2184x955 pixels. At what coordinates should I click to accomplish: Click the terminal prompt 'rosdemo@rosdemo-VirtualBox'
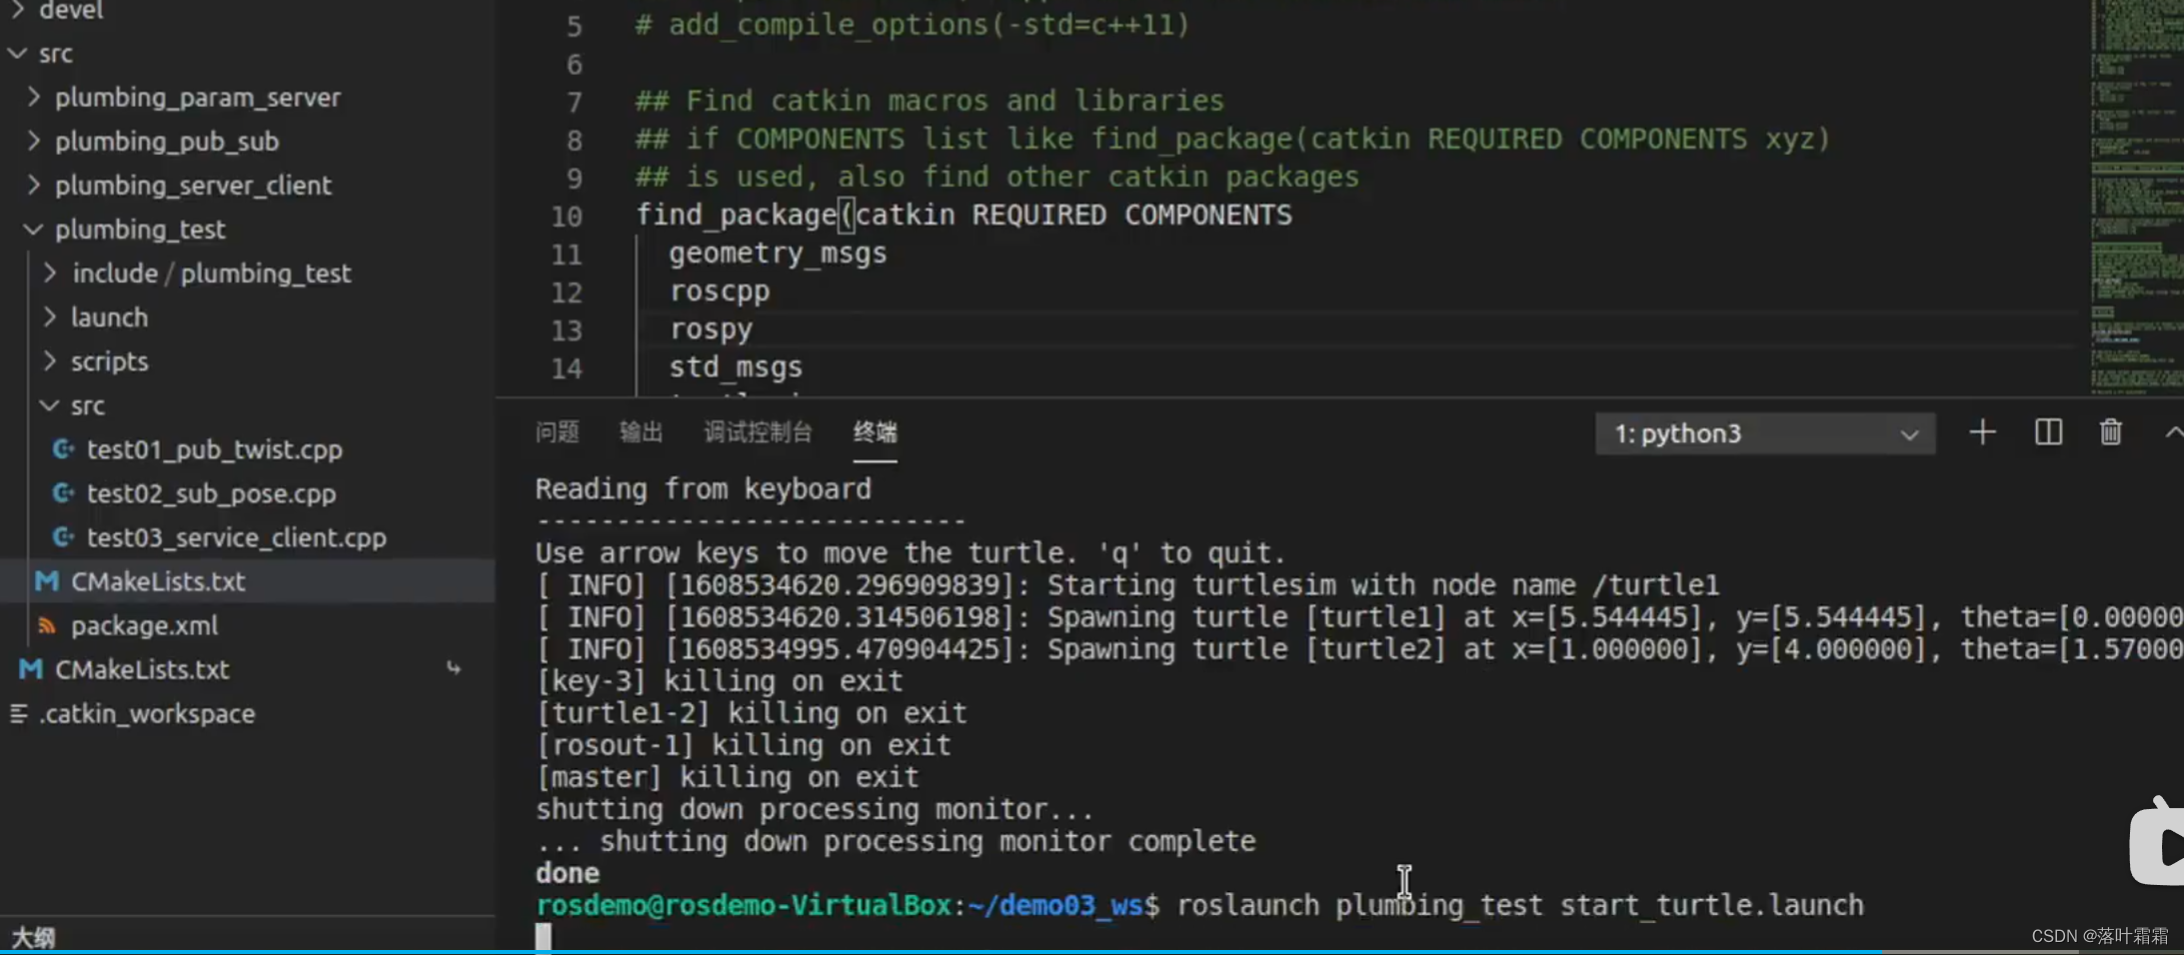point(743,905)
